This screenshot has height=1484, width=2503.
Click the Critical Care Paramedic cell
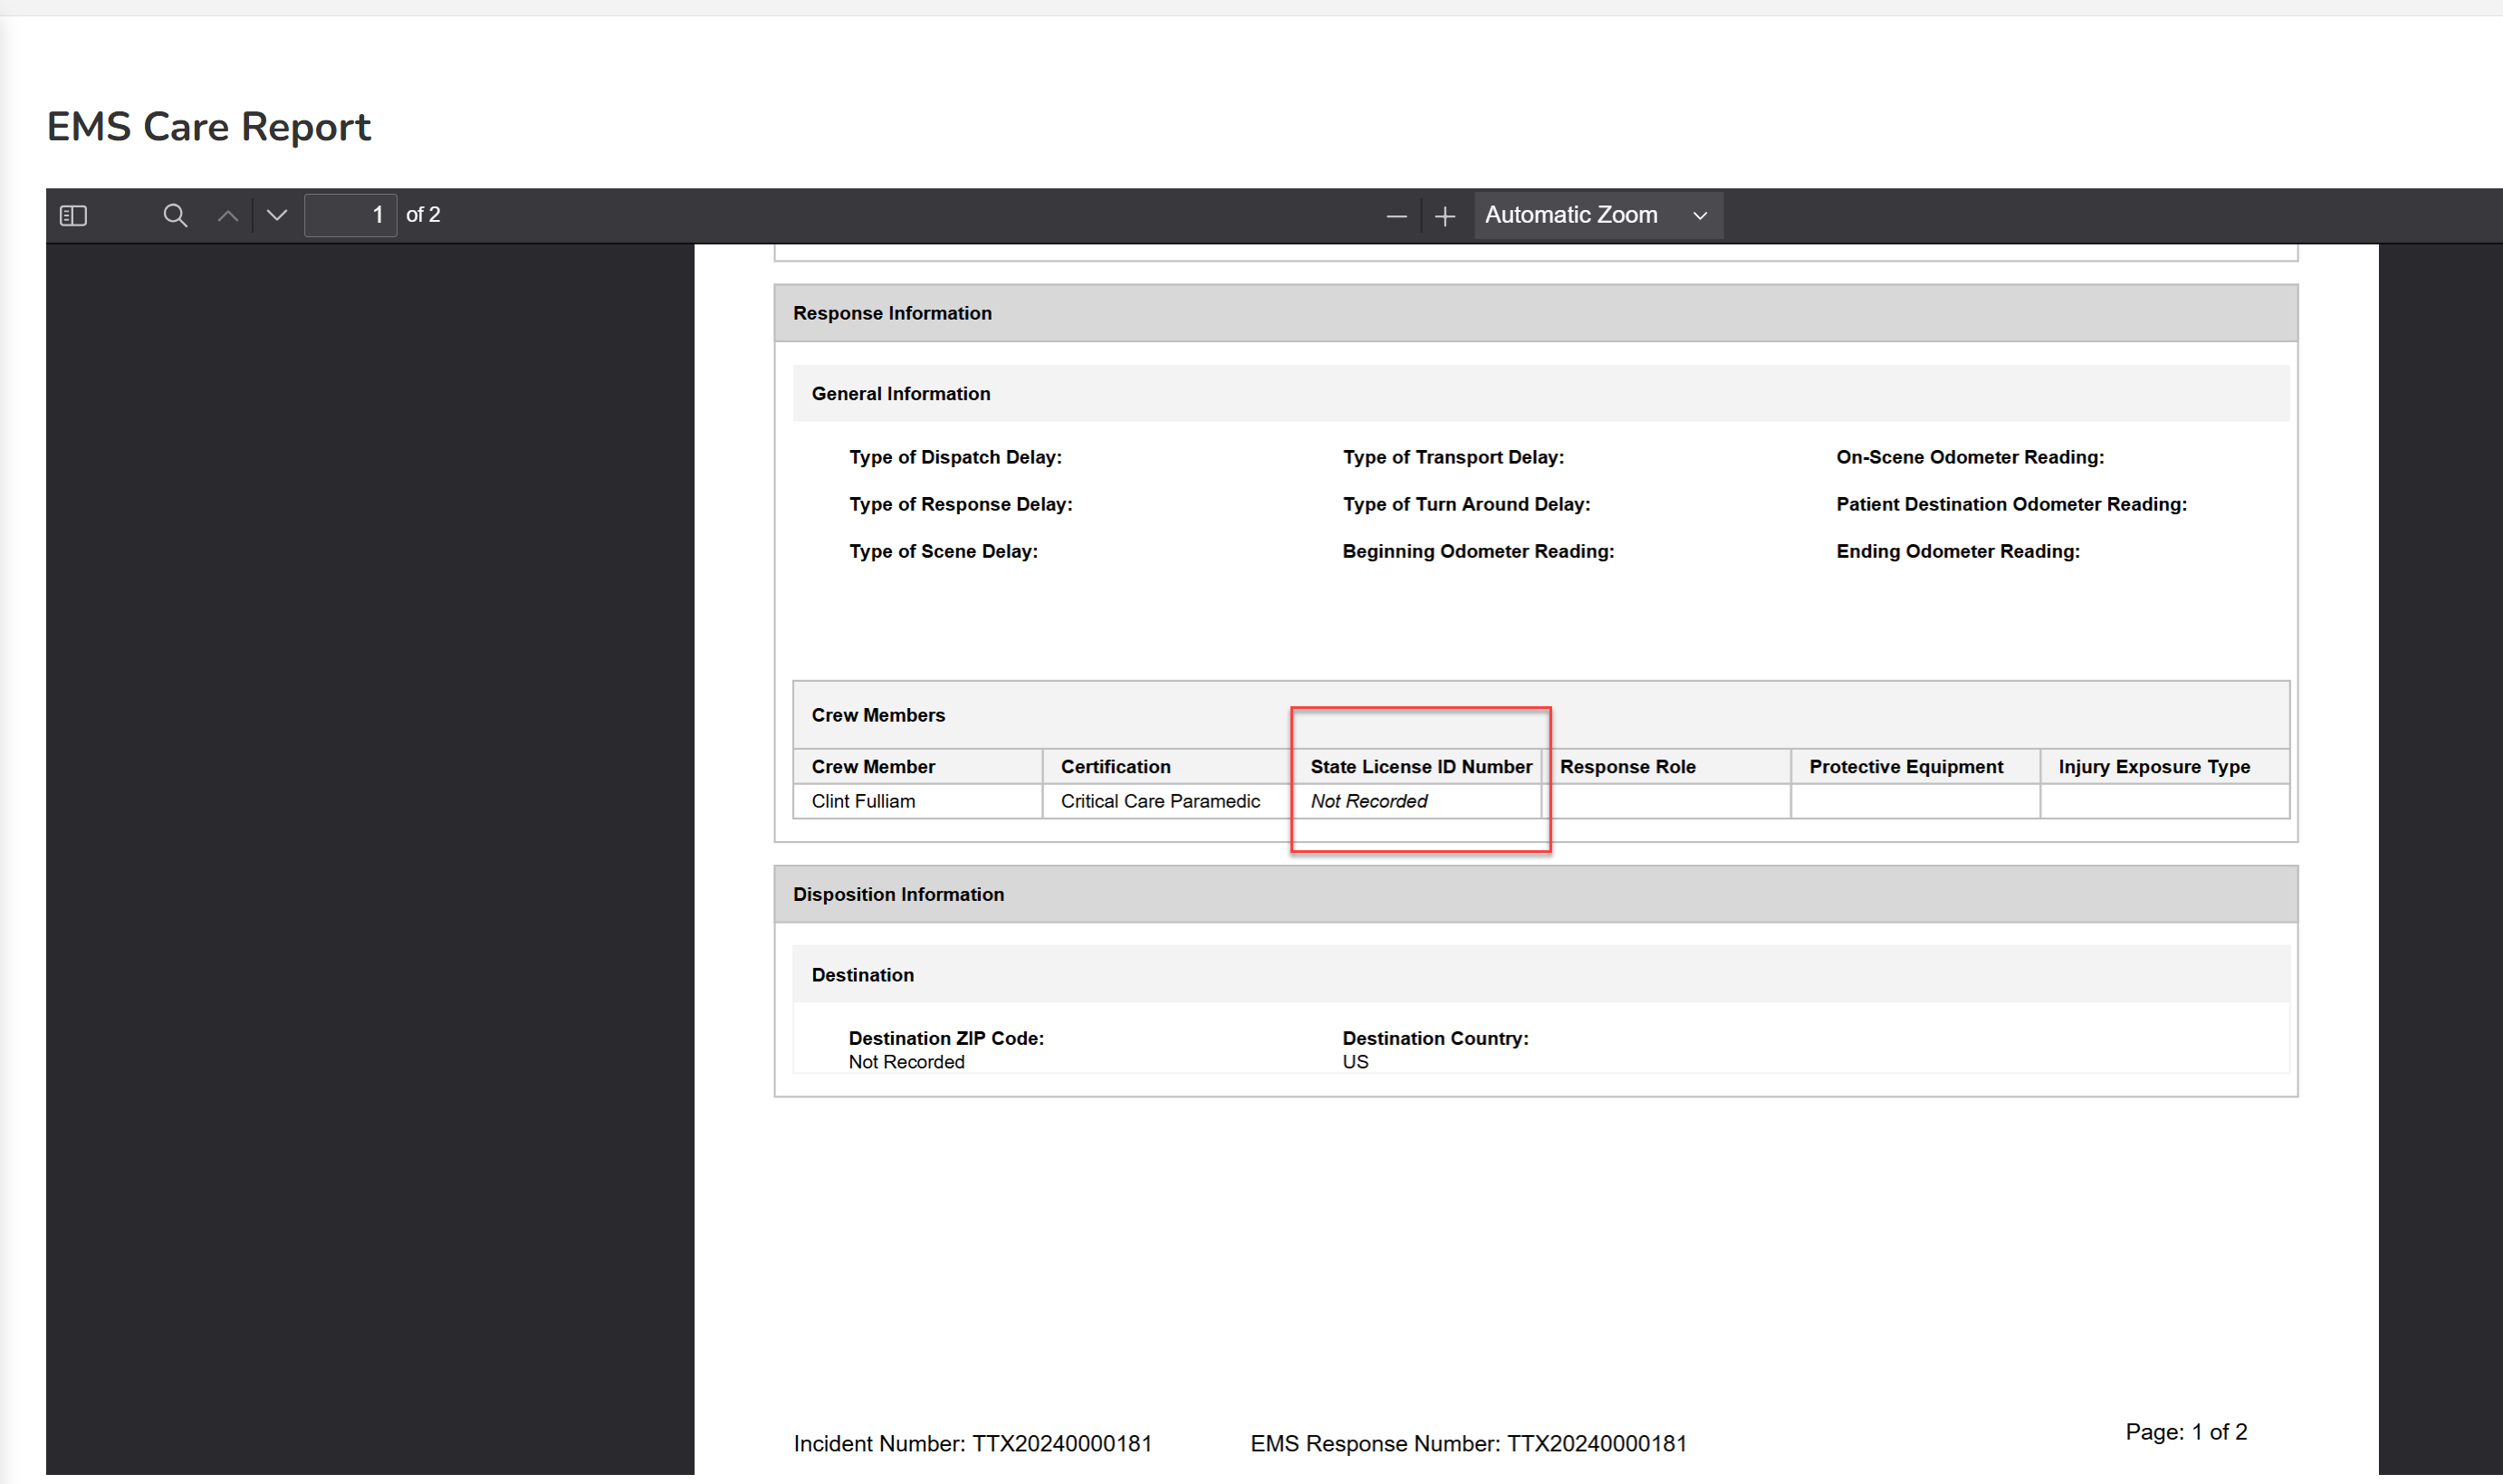click(x=1160, y=801)
